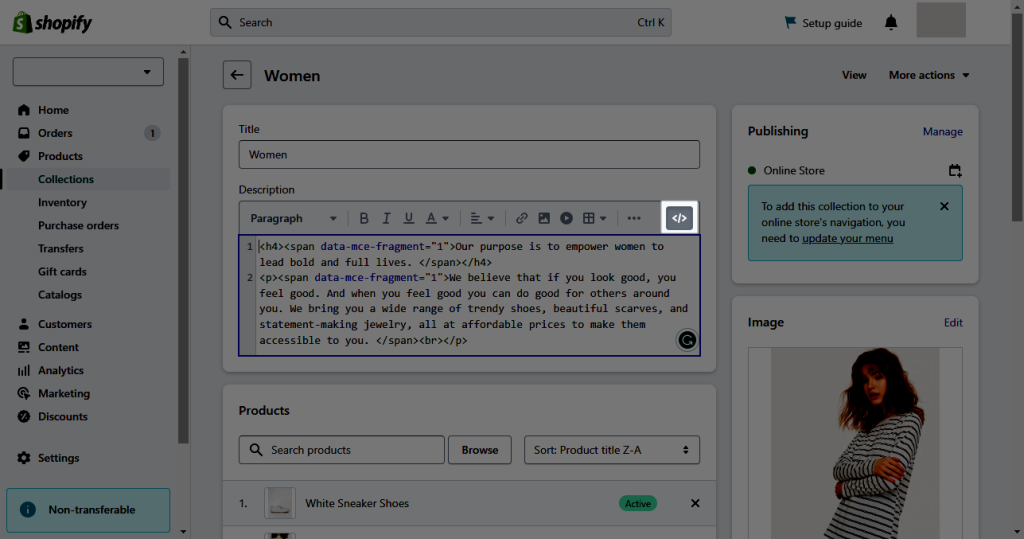This screenshot has height=539, width=1024.
Task: Open Discounts in sidebar
Action: [x=63, y=417]
